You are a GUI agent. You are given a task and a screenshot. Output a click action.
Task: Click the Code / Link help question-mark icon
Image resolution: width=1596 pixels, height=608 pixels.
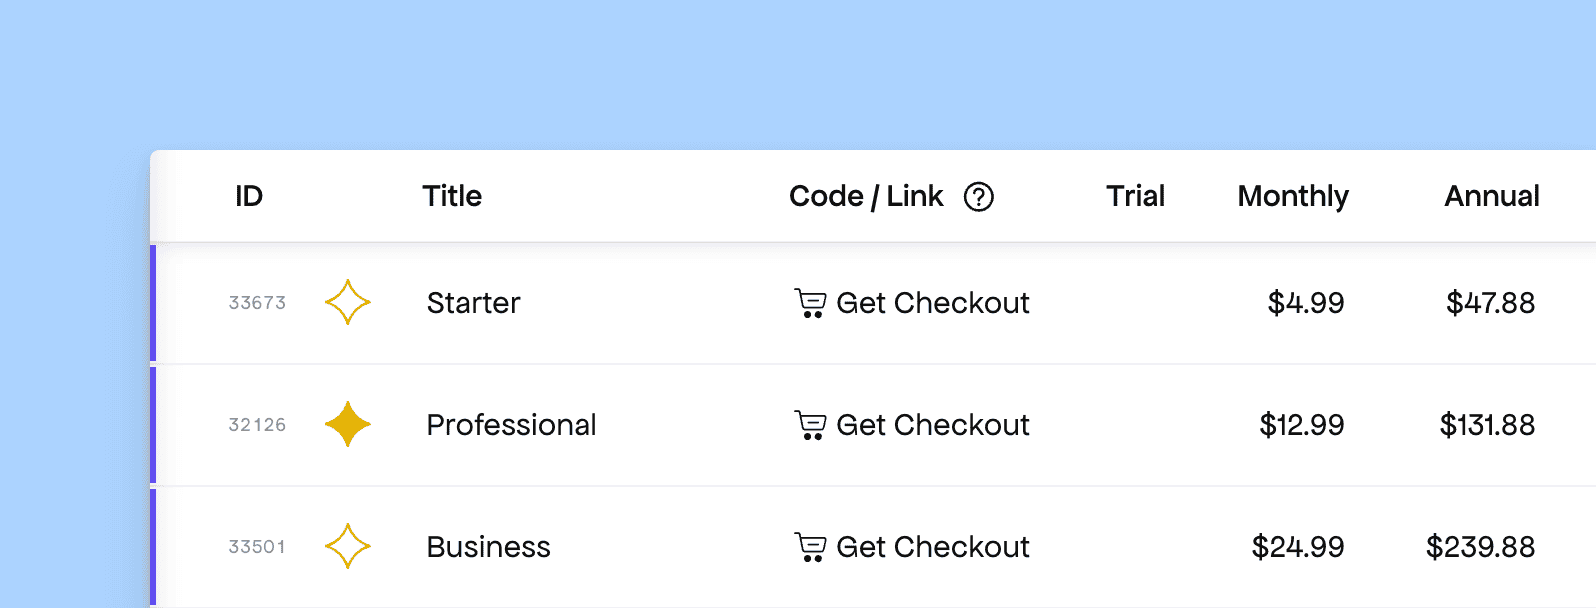tap(978, 197)
